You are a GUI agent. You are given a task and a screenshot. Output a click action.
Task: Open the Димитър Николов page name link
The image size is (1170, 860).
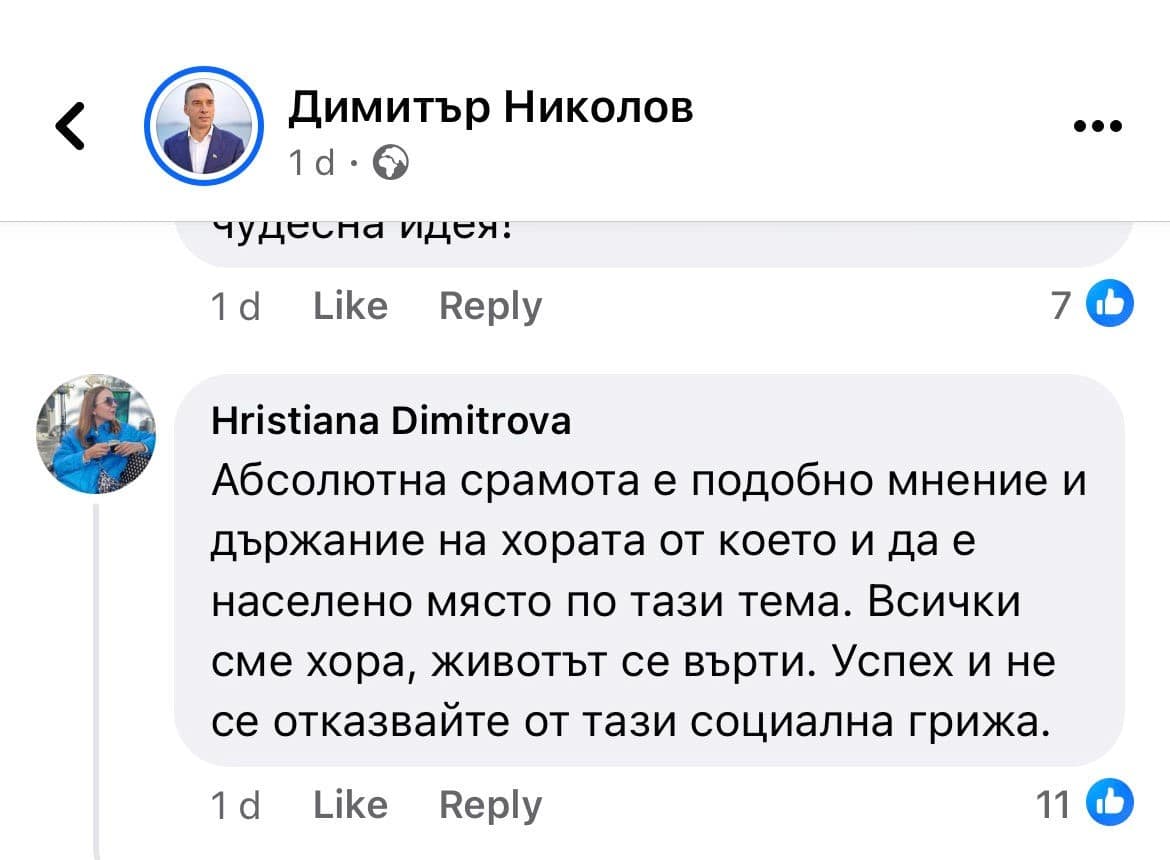(x=490, y=106)
